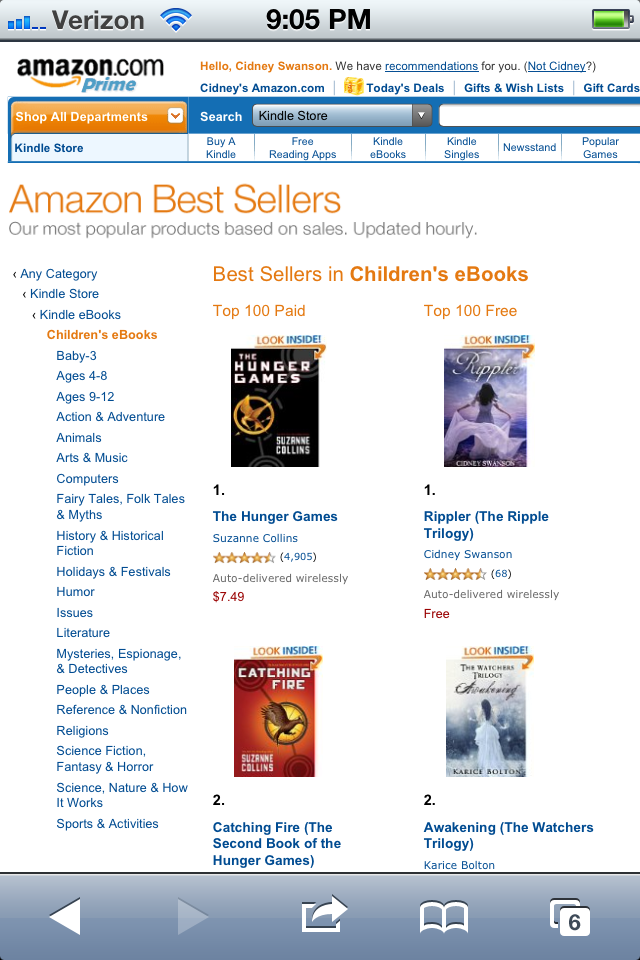The image size is (640, 960).
Task: Open The Hunger Games title link
Action: click(275, 517)
